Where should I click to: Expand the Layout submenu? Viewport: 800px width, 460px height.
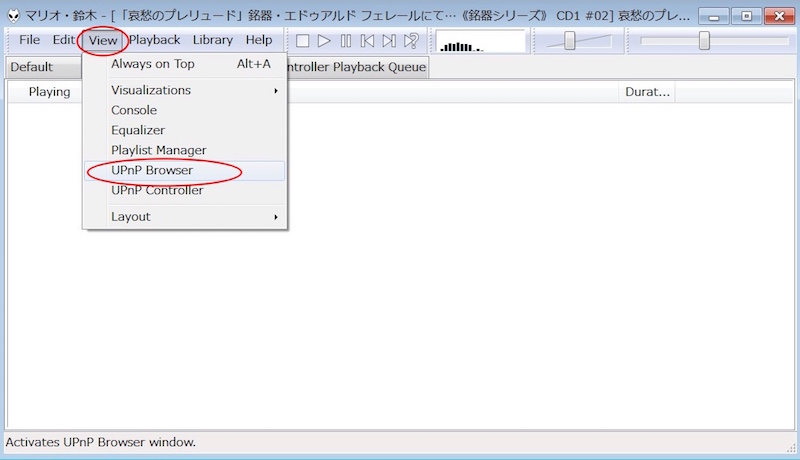[x=185, y=217]
